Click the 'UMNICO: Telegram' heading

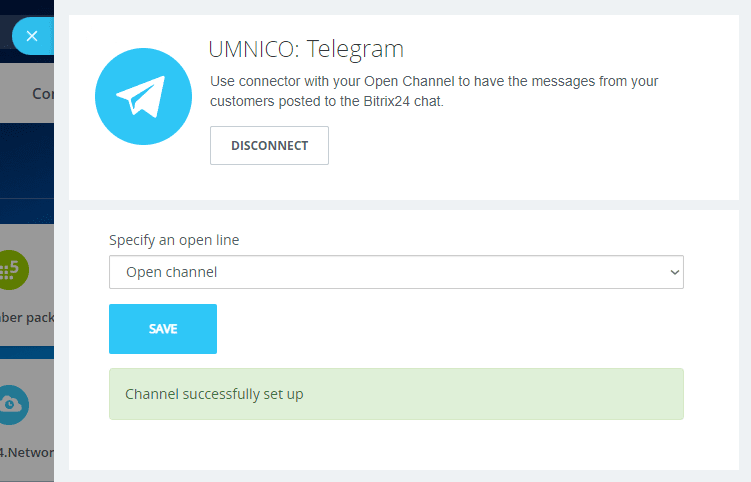pyautogui.click(x=306, y=48)
